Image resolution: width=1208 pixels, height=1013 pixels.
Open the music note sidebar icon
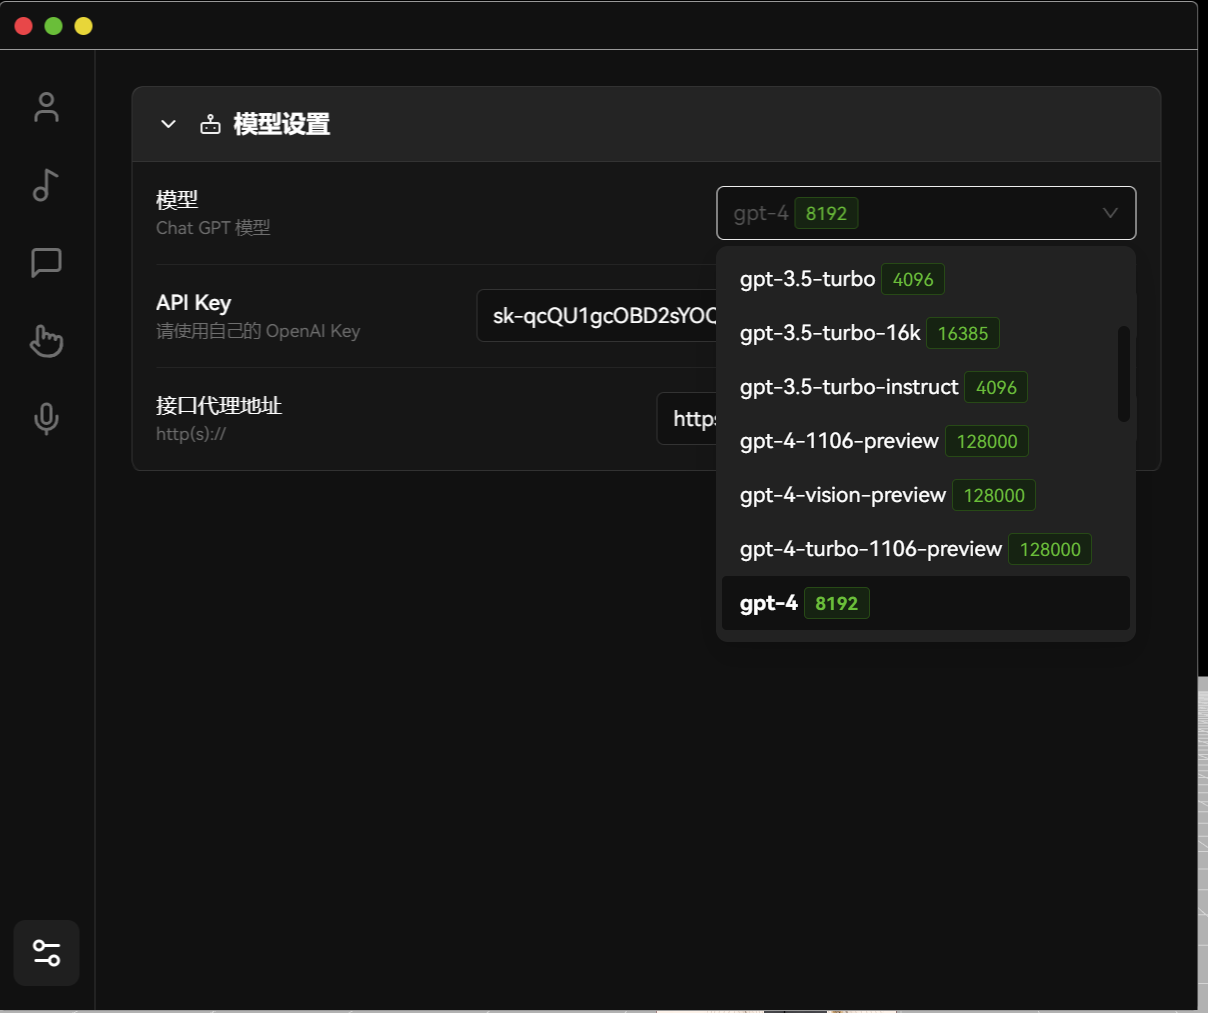click(46, 185)
